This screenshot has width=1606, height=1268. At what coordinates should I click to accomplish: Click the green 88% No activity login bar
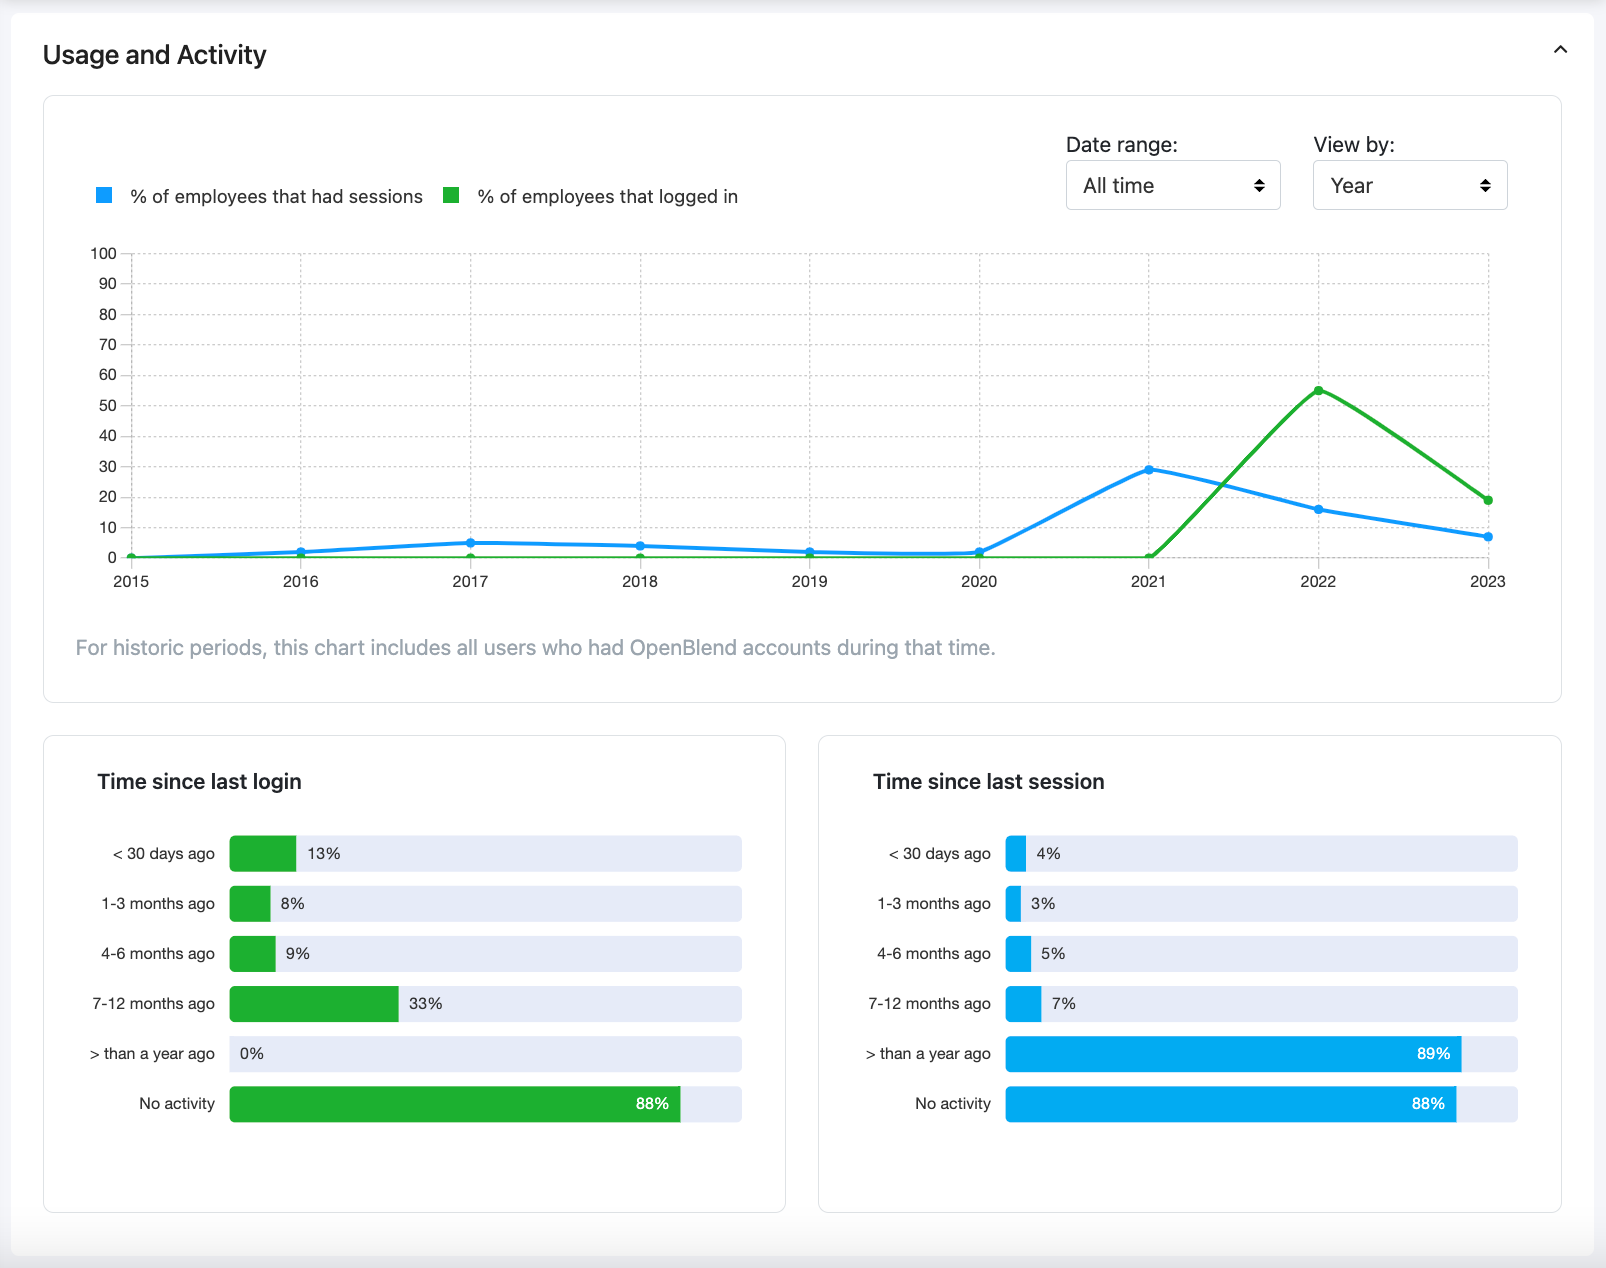tap(455, 1104)
